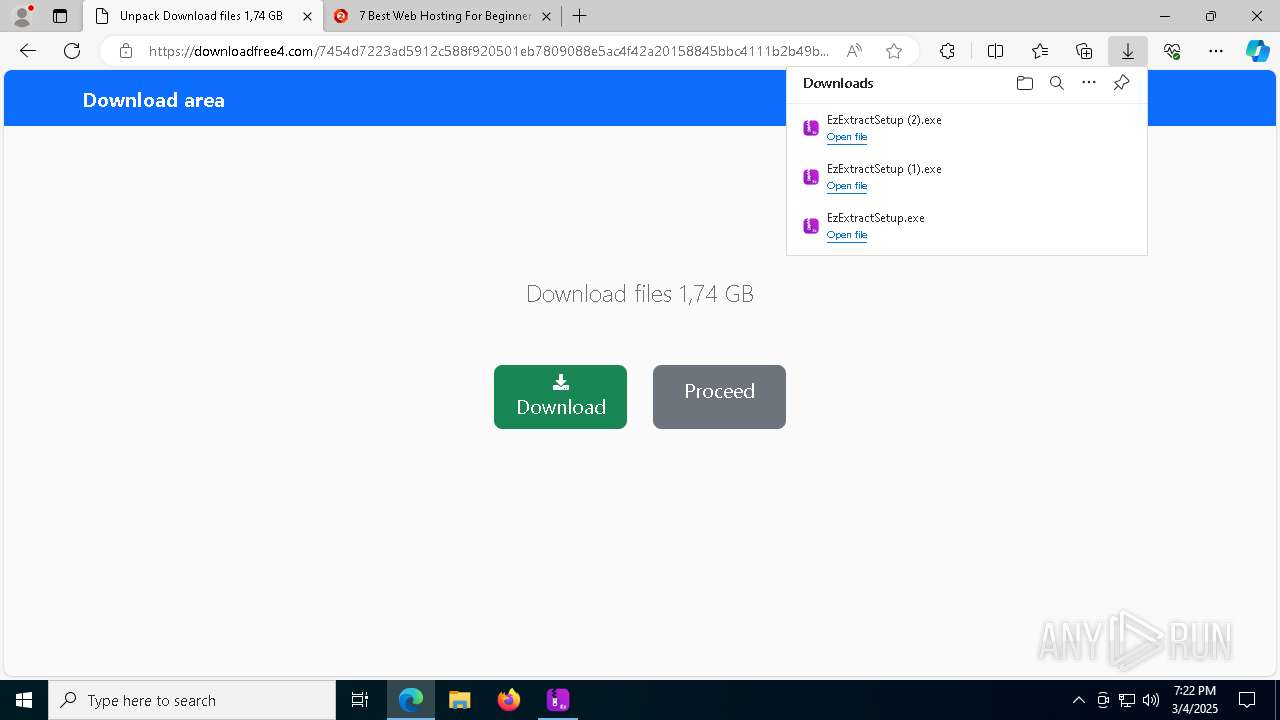Click EzExtractSetup.exe file name
The image size is (1280, 720).
(875, 218)
